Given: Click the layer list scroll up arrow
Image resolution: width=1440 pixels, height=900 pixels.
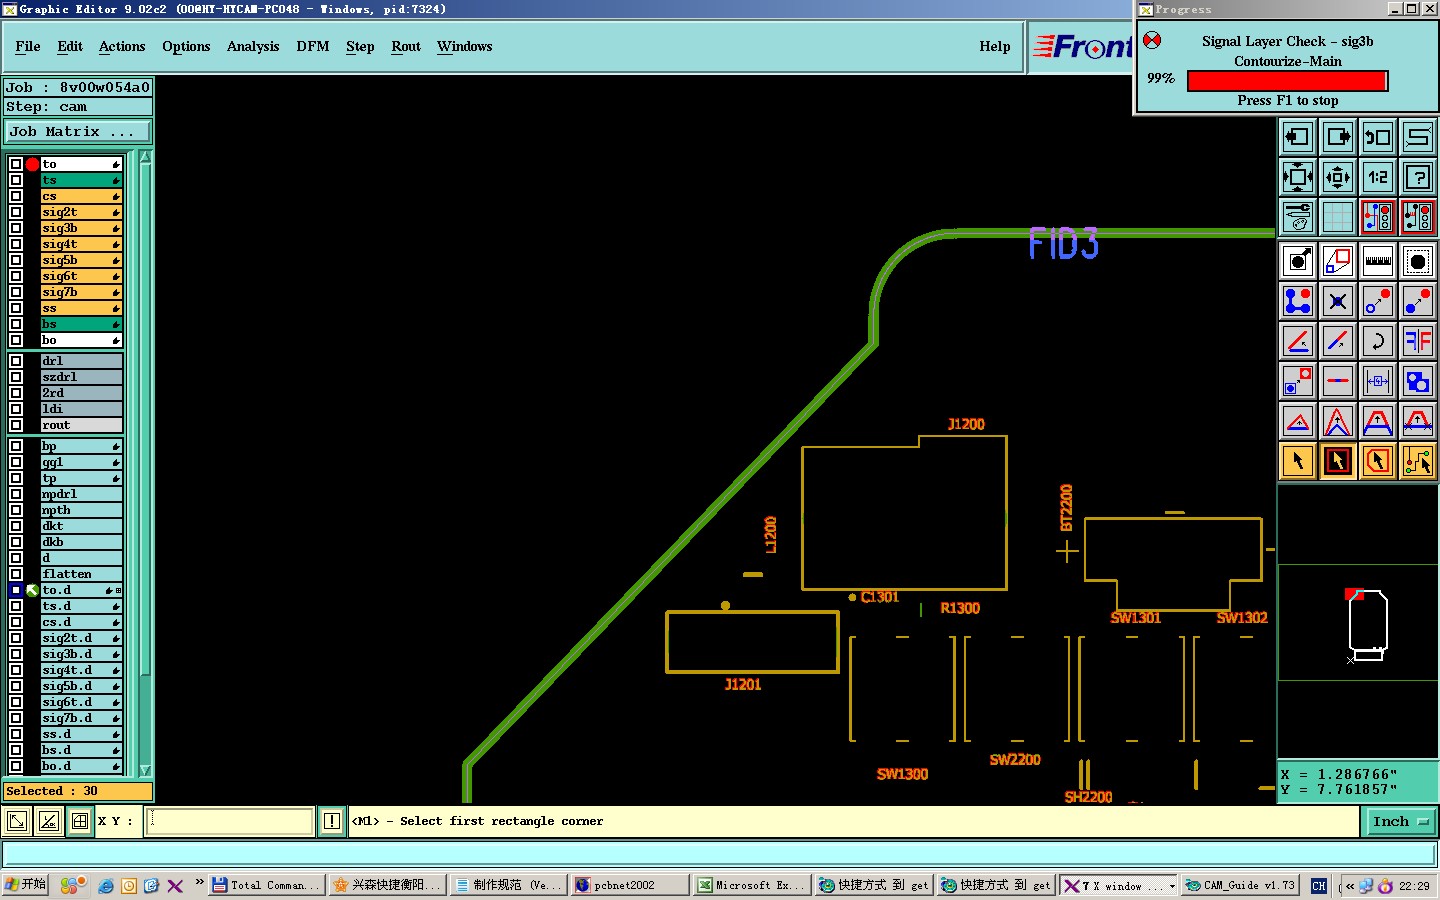Looking at the screenshot, I should tap(145, 157).
